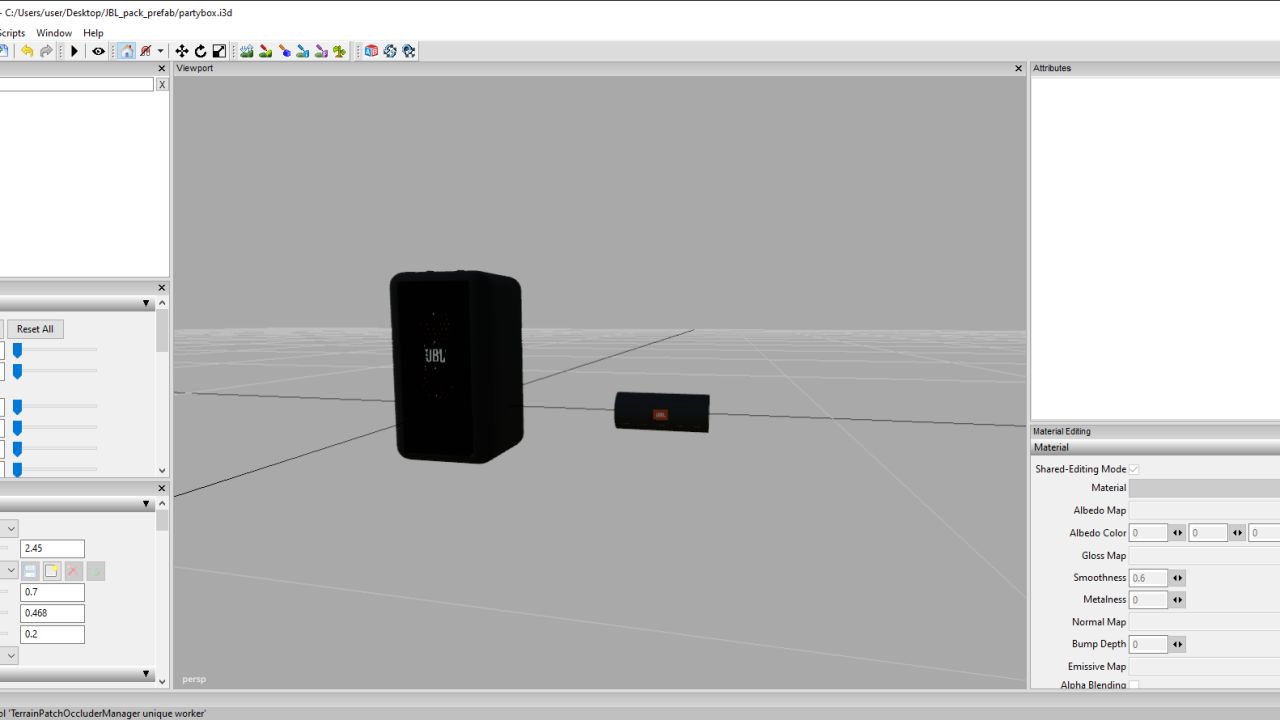The height and width of the screenshot is (720, 1280).
Task: Open the dropdown beneath the 0.2 field
Action: click(9, 656)
